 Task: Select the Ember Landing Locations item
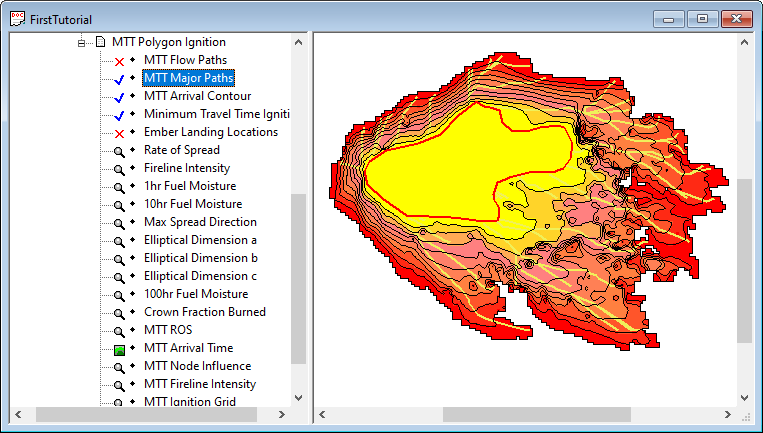211,132
